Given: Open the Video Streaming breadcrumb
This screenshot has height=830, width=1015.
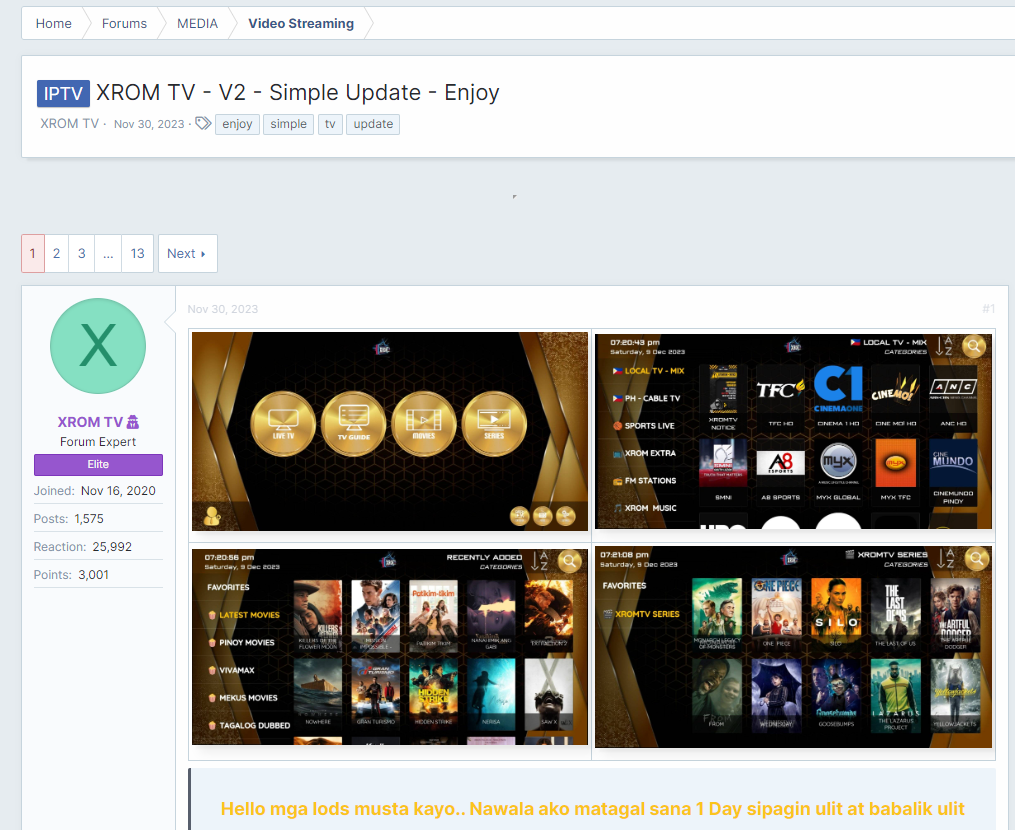Looking at the screenshot, I should click(301, 23).
